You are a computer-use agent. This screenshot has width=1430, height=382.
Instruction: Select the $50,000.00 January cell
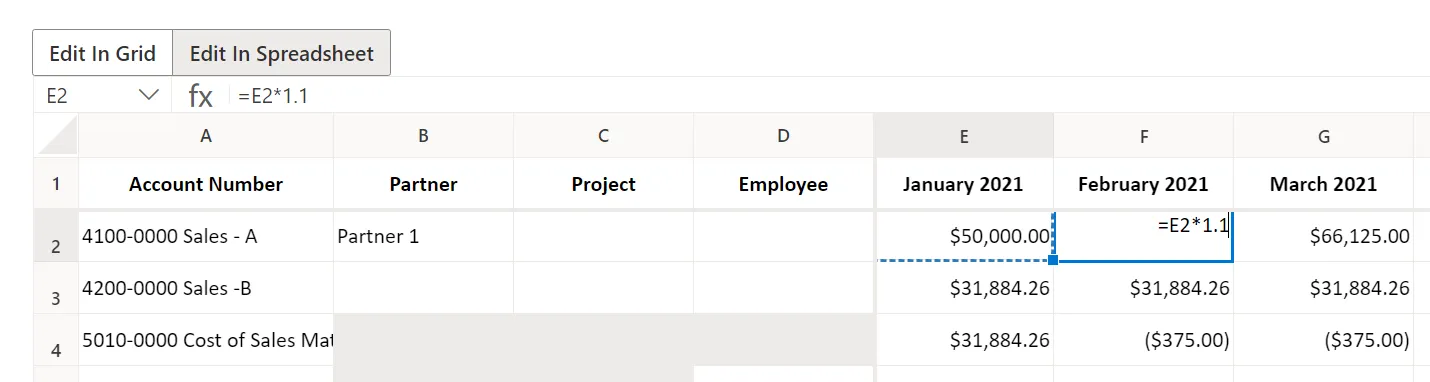click(964, 236)
